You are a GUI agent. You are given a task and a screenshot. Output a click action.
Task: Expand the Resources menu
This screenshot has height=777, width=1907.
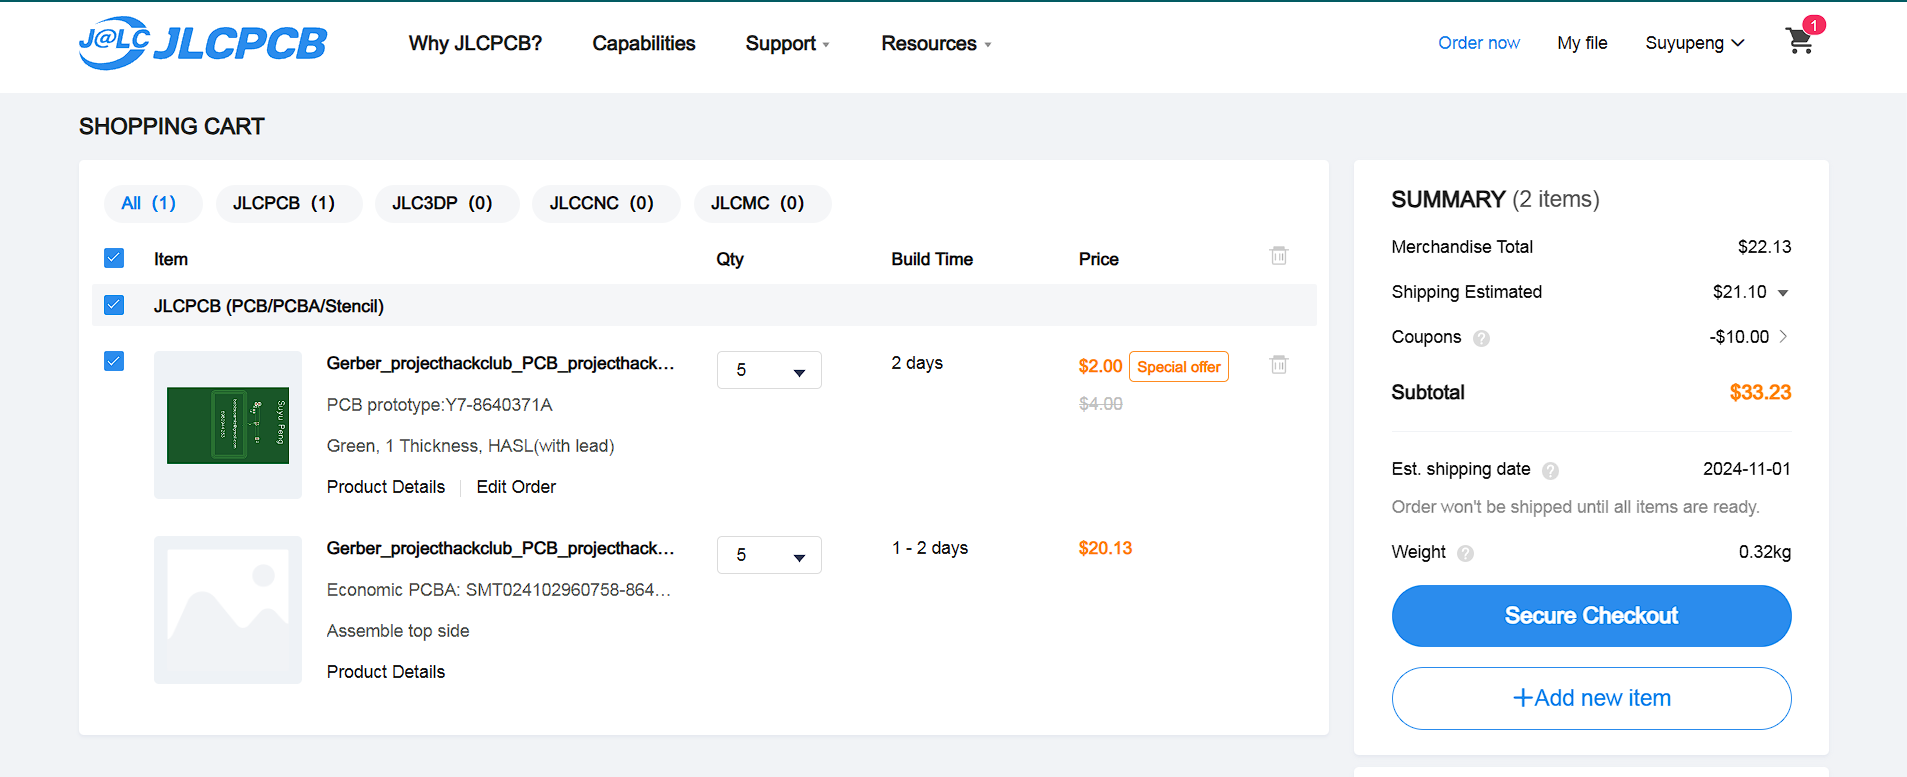pyautogui.click(x=936, y=43)
